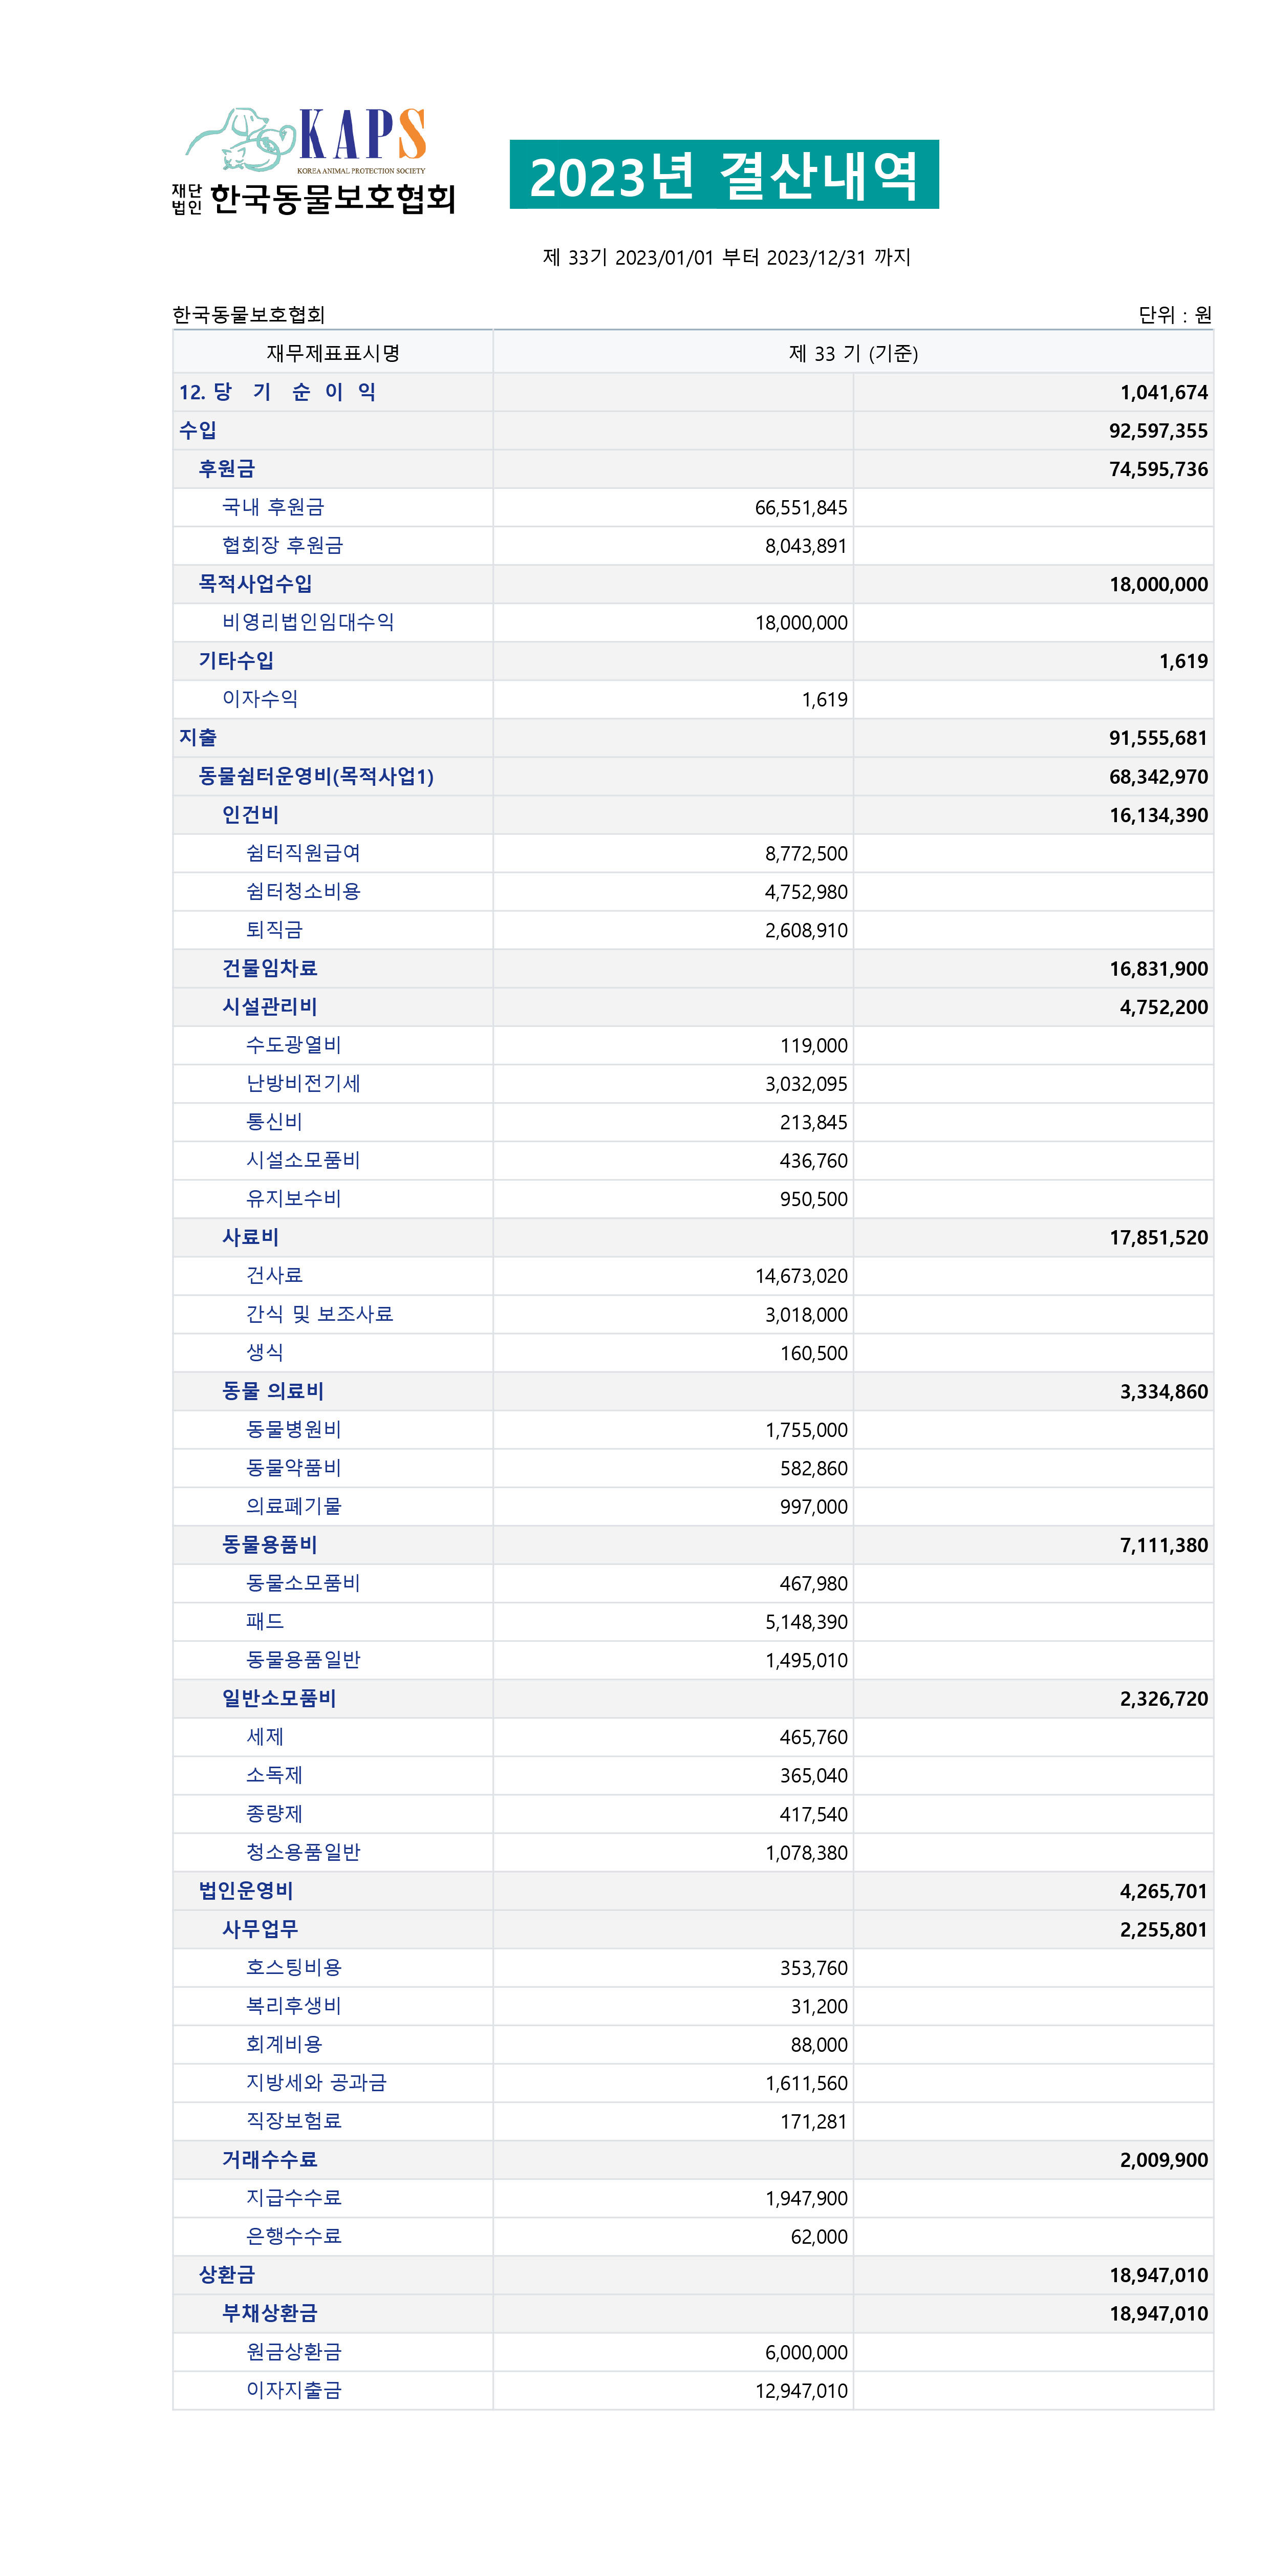Select the '상환금' row label
Image resolution: width=1271 pixels, height=2576 pixels.
227,2274
